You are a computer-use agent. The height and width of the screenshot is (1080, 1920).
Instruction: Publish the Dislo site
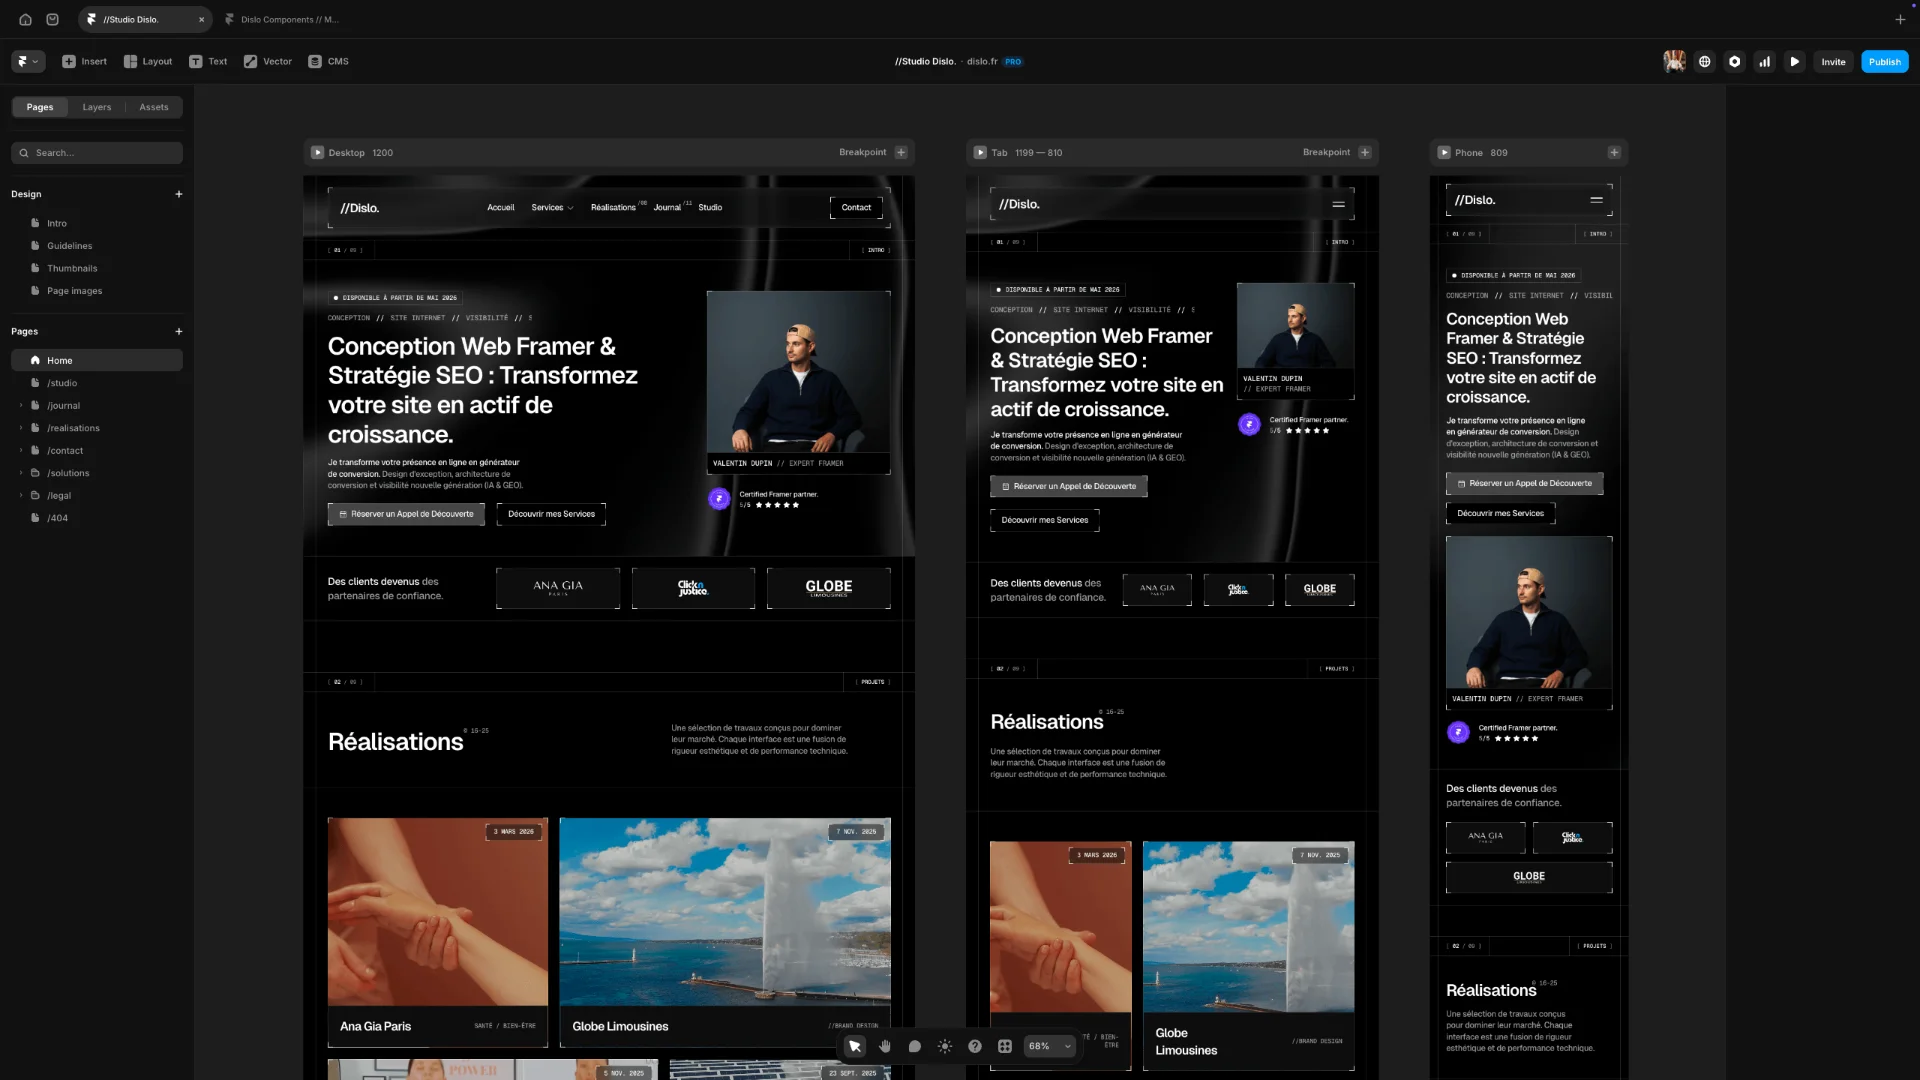click(x=1883, y=61)
